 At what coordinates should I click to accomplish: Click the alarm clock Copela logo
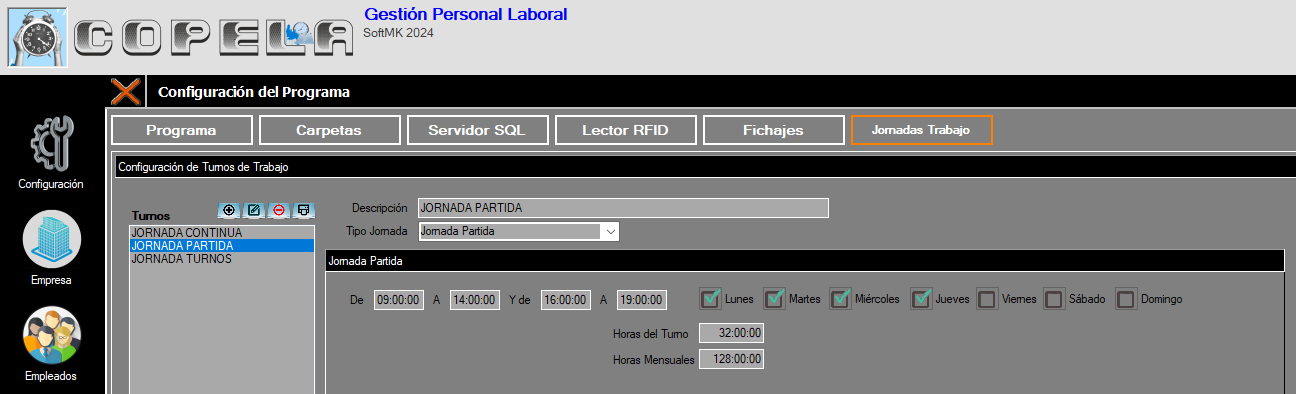pyautogui.click(x=37, y=37)
